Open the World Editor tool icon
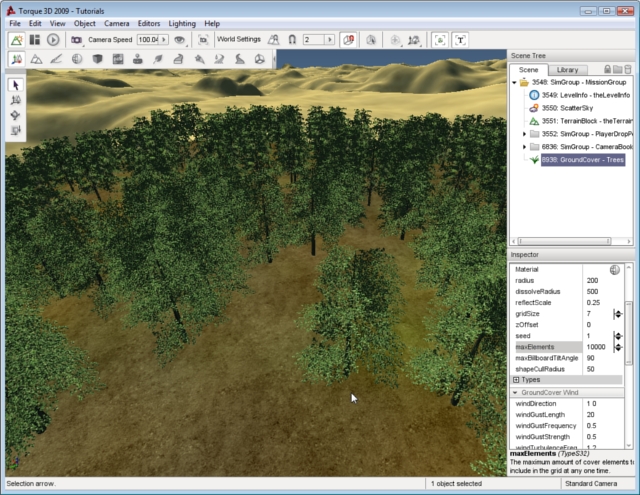Image resolution: width=640 pixels, height=495 pixels. coord(17,40)
